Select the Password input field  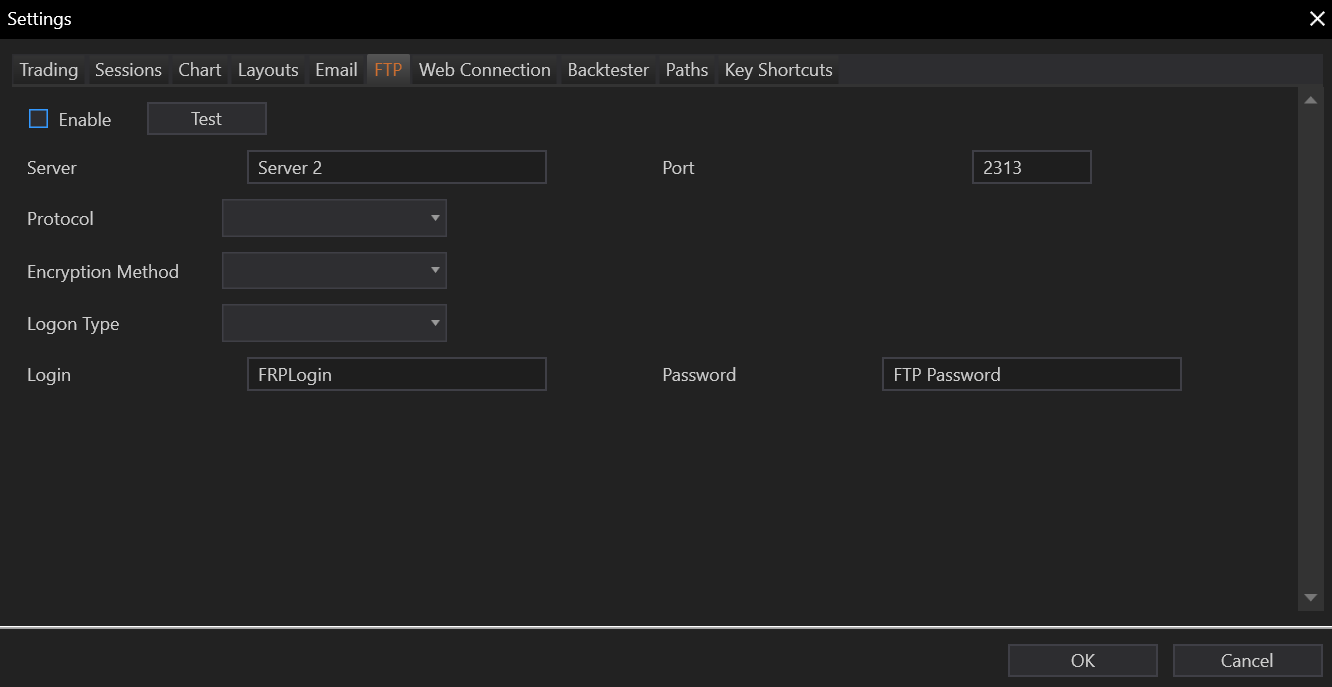pos(1031,374)
